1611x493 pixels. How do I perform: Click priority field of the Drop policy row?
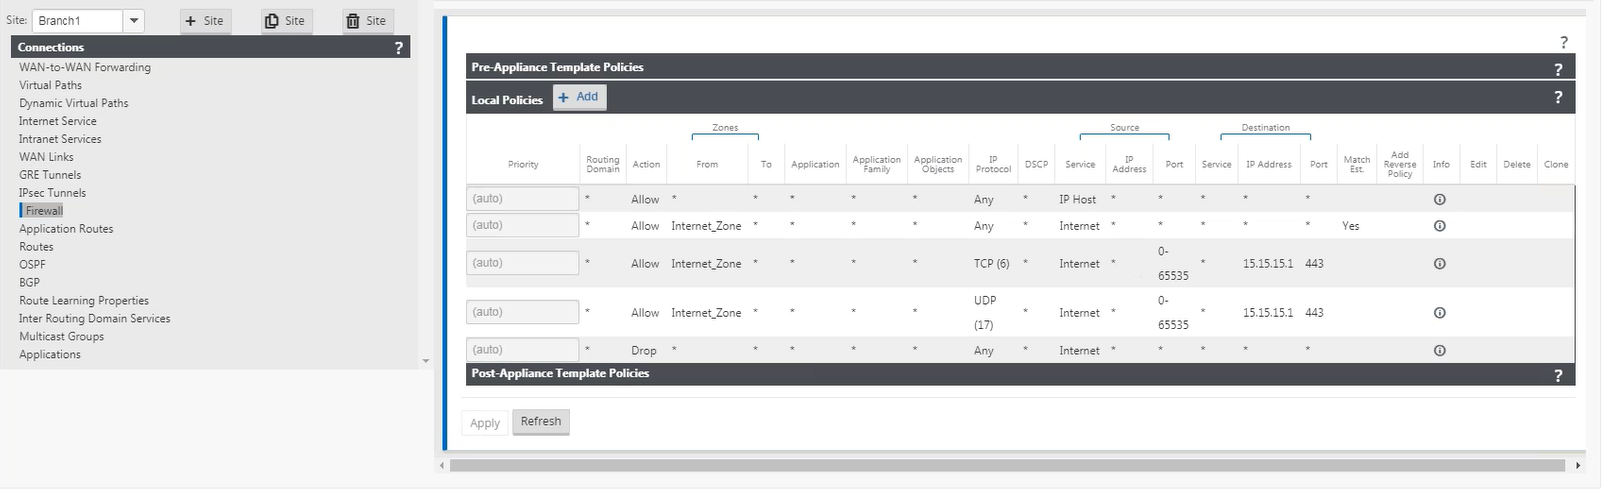tap(522, 350)
